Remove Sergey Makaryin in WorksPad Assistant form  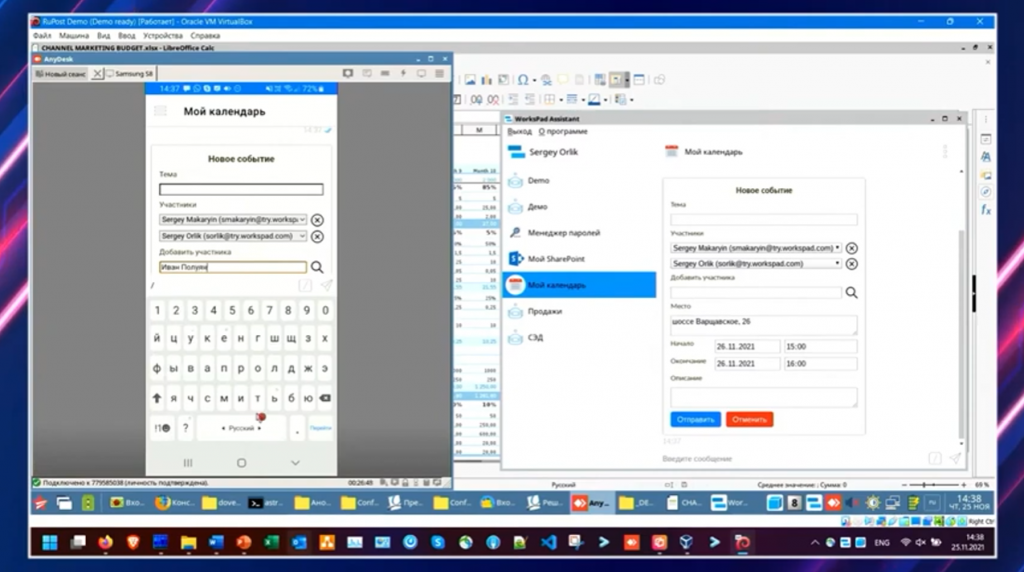852,248
